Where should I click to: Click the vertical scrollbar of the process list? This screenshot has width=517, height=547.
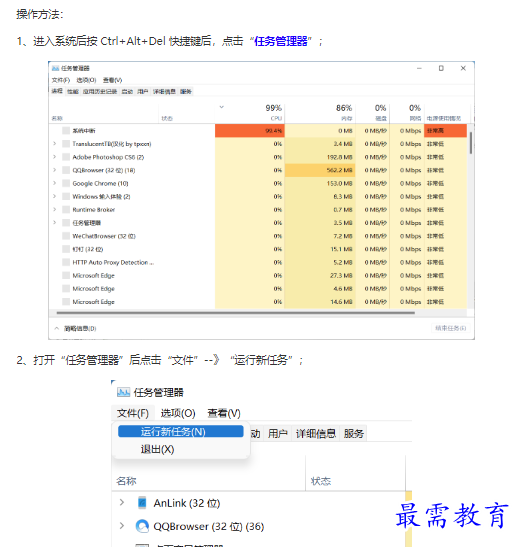pos(471,143)
